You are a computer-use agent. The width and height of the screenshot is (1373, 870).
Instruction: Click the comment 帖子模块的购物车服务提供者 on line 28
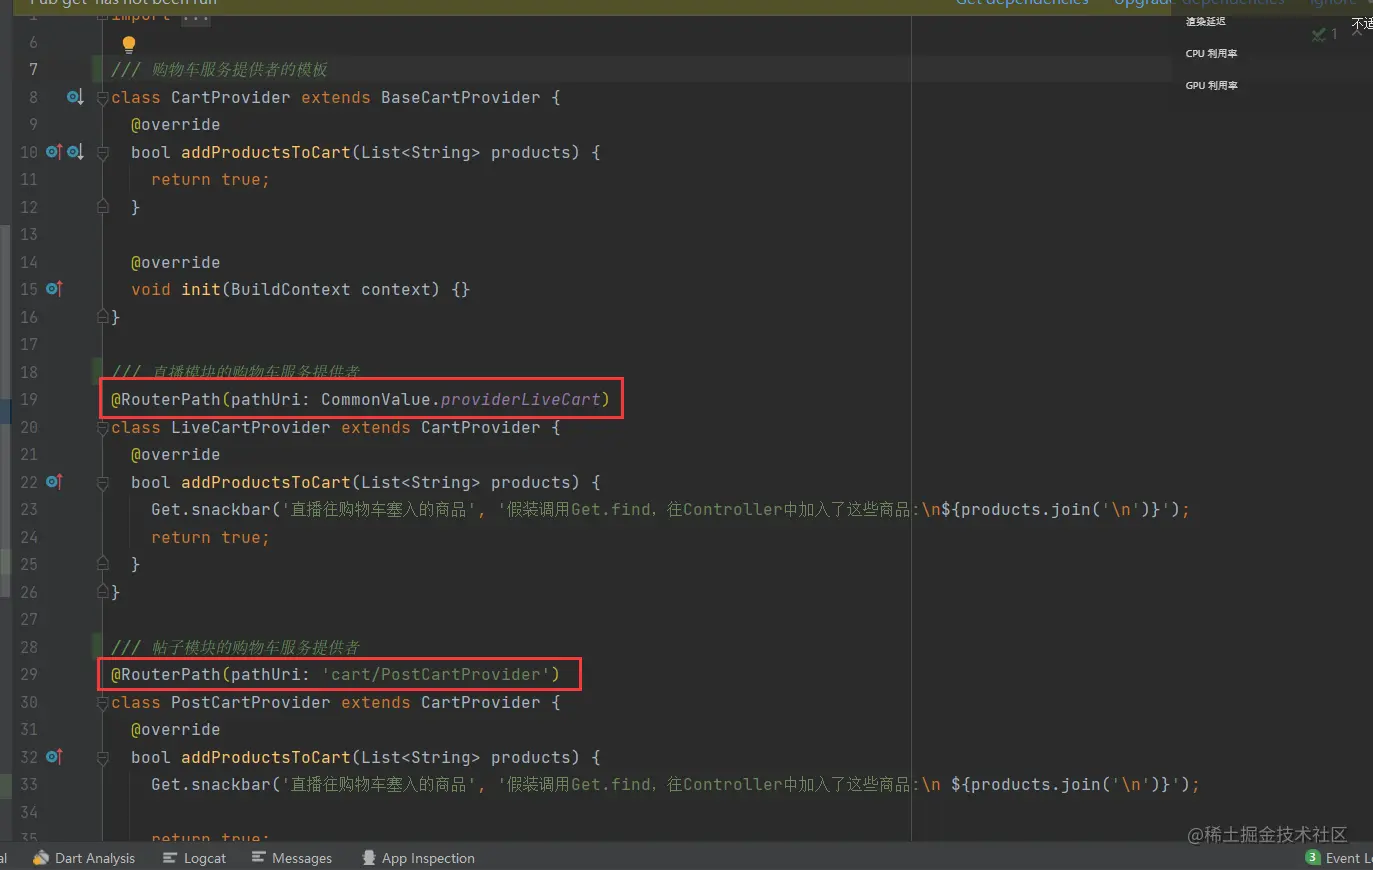pyautogui.click(x=256, y=647)
